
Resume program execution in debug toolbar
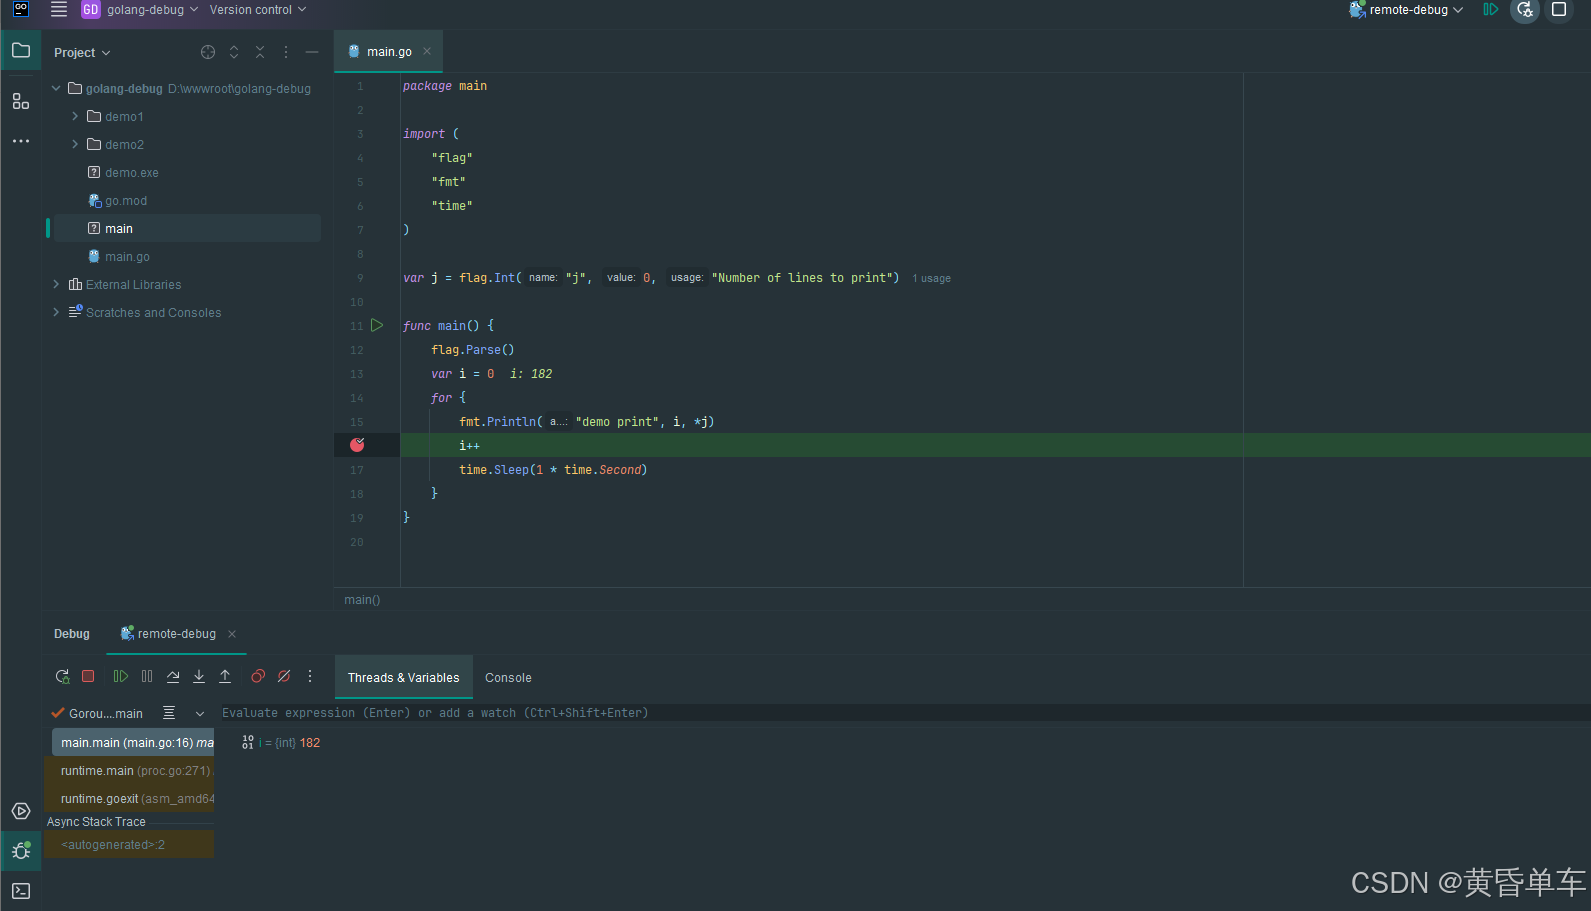pos(120,677)
